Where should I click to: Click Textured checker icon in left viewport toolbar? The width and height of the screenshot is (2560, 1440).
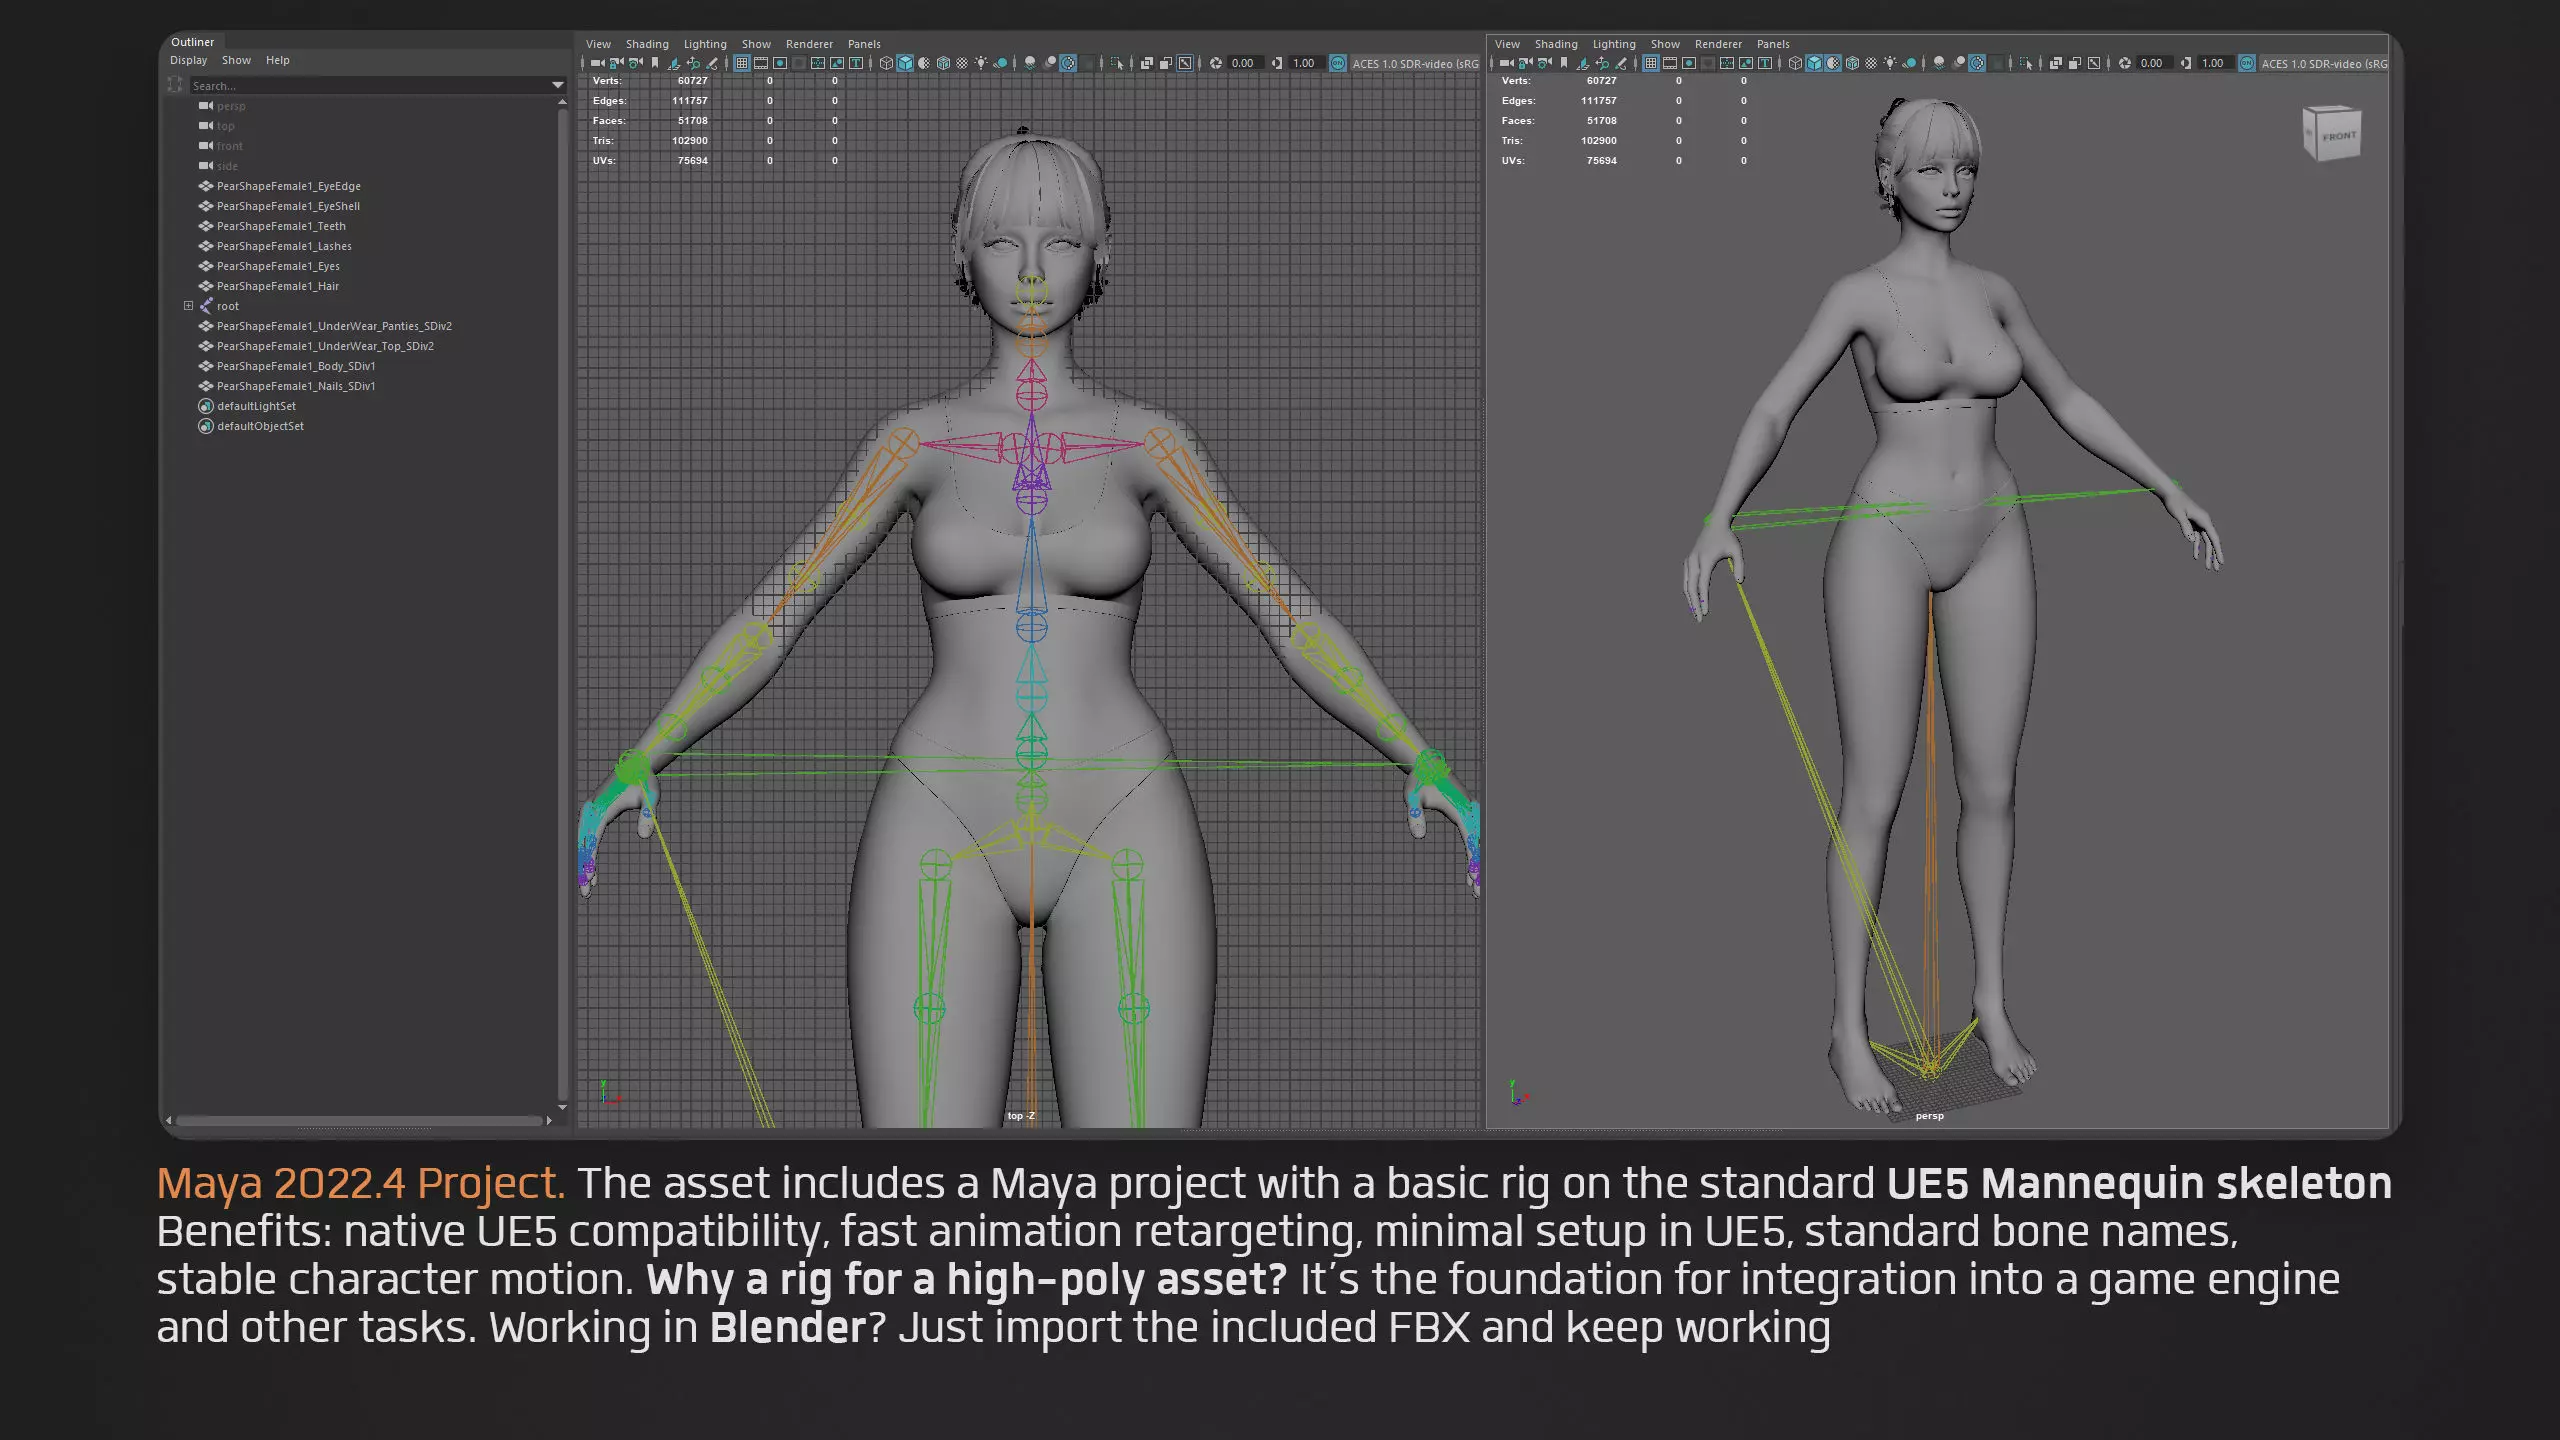point(962,63)
